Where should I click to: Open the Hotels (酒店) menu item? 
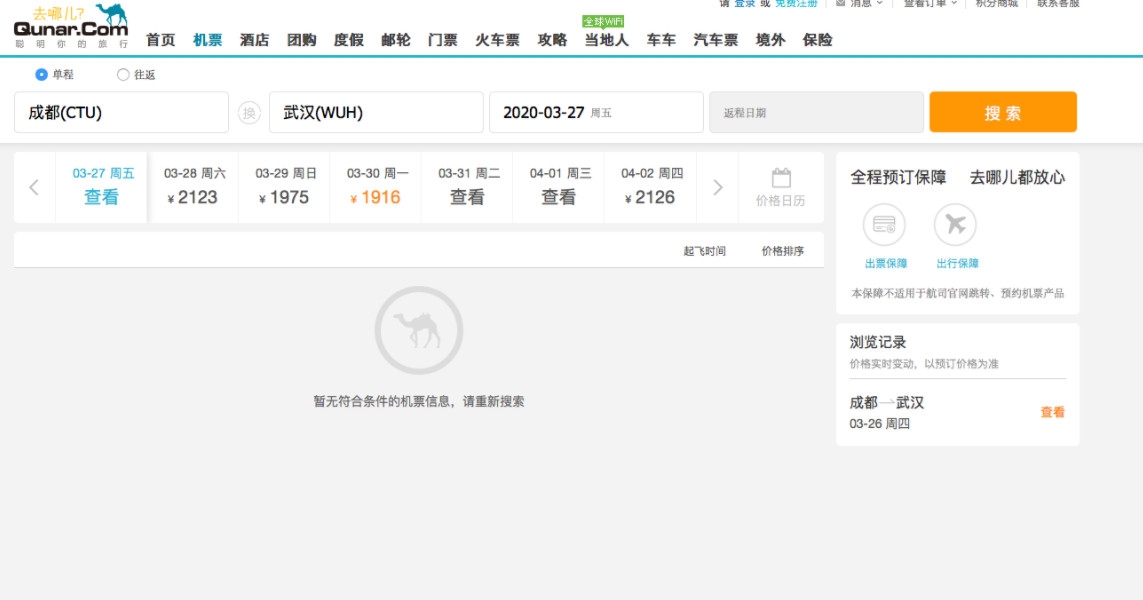tap(254, 40)
